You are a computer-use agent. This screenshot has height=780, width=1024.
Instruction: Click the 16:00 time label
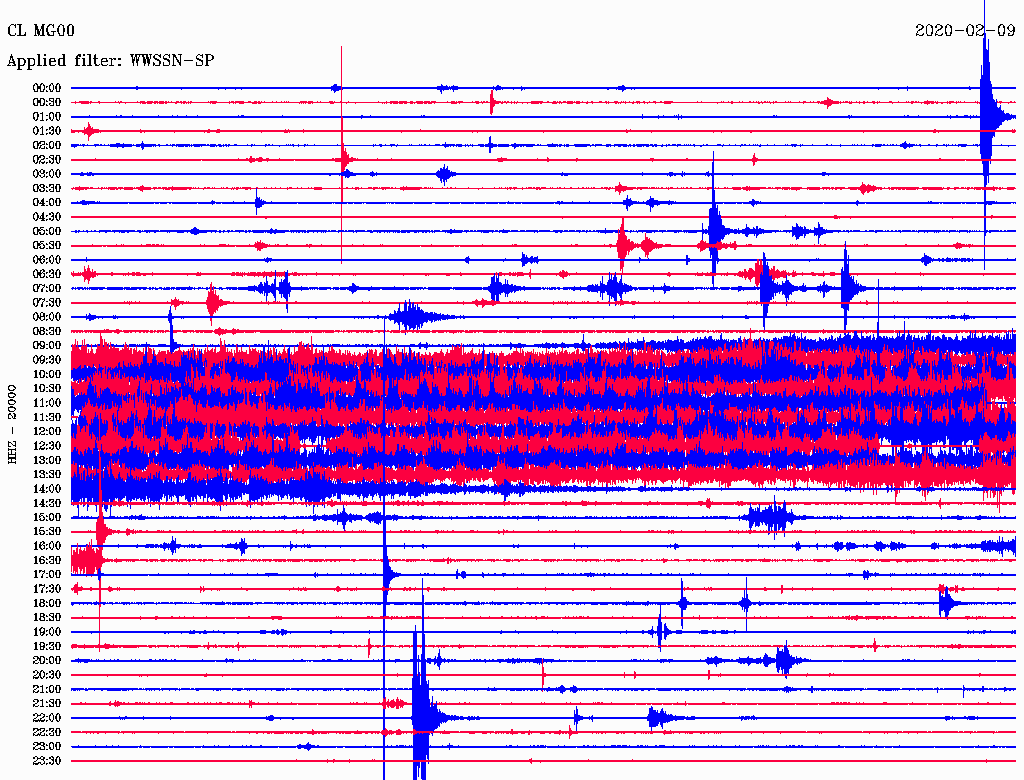click(x=47, y=547)
